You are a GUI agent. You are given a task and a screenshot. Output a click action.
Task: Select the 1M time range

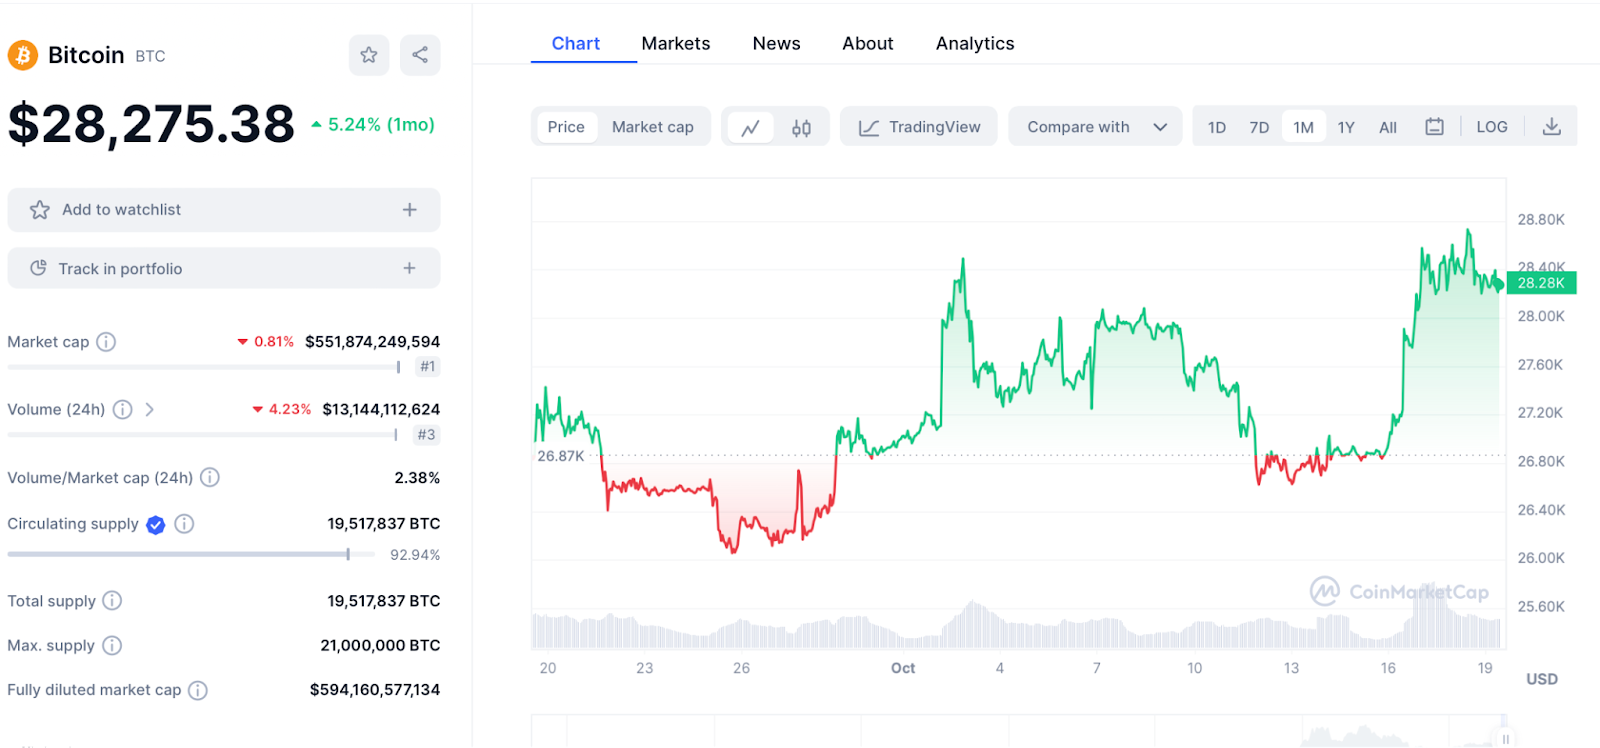pyautogui.click(x=1303, y=127)
